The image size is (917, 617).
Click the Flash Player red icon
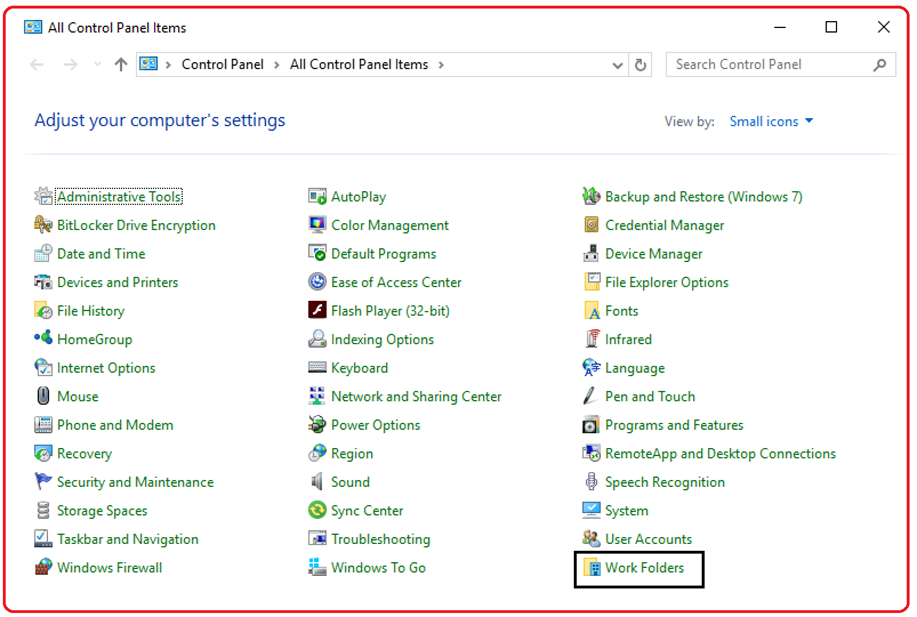point(317,310)
